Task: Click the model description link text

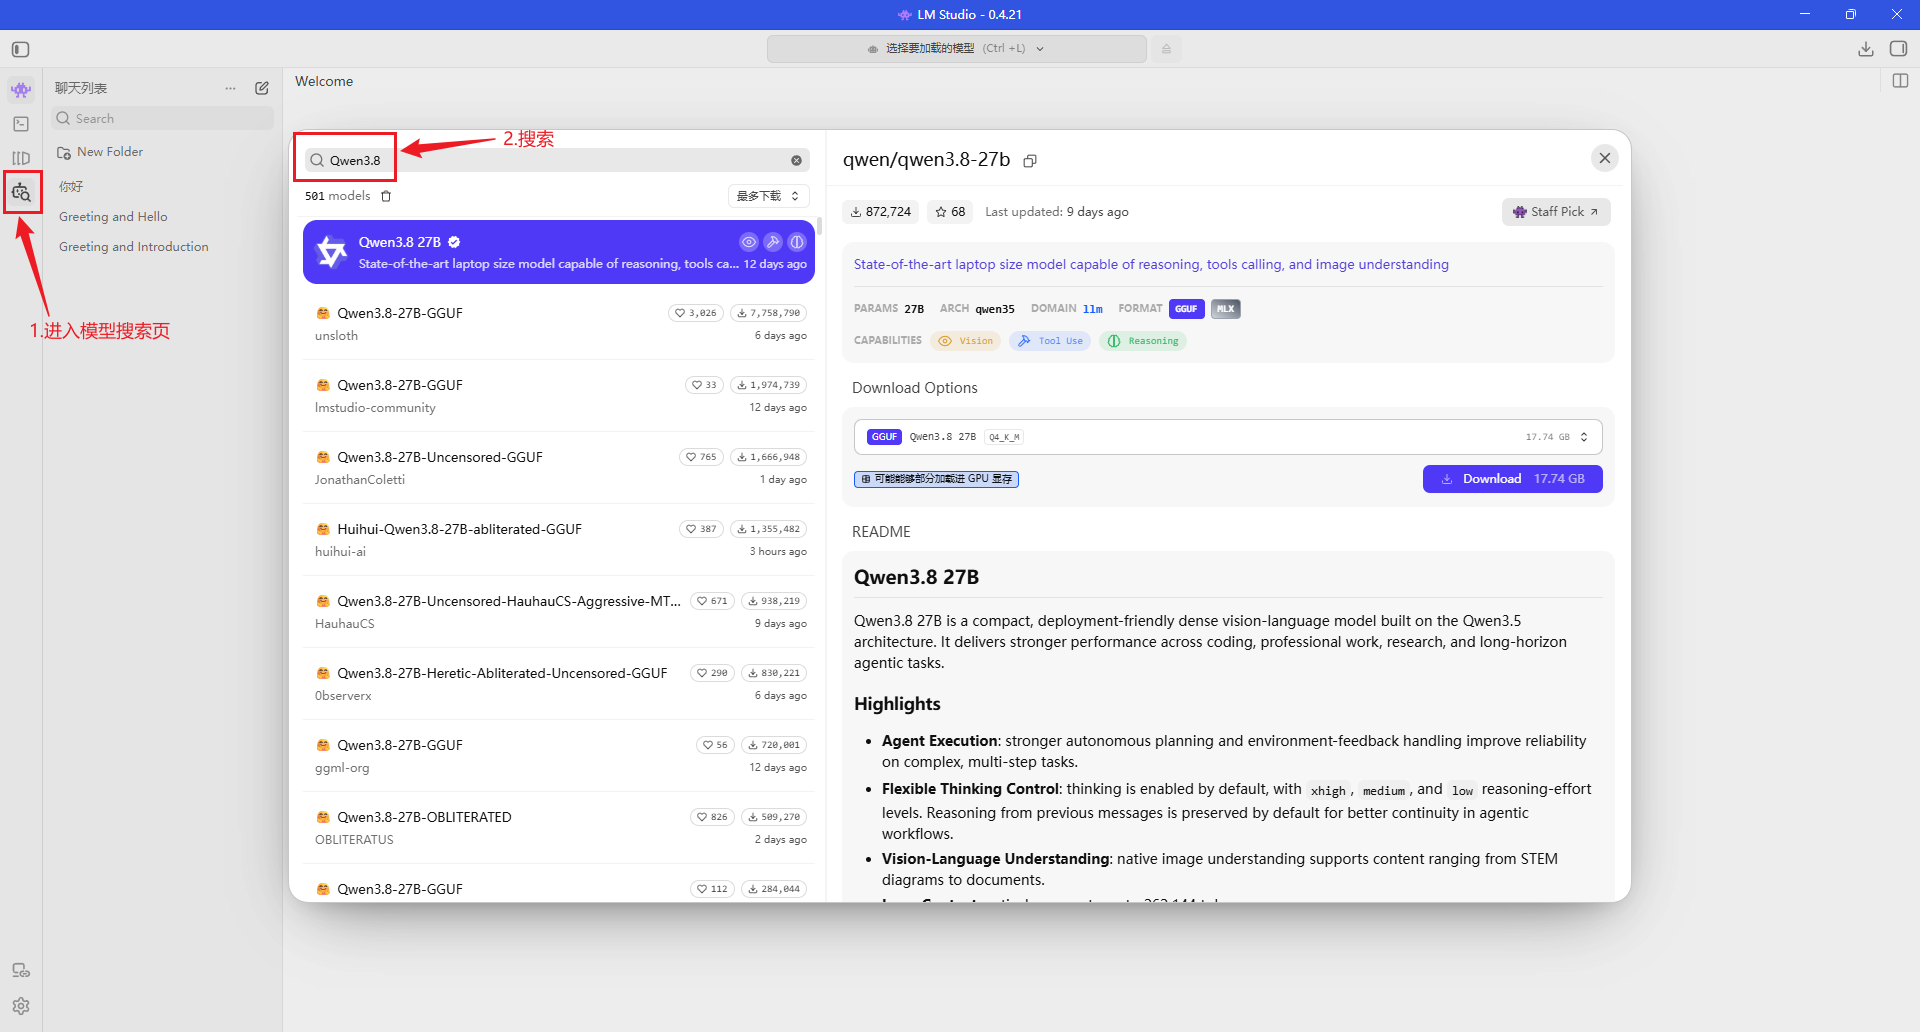Action: tap(1151, 265)
